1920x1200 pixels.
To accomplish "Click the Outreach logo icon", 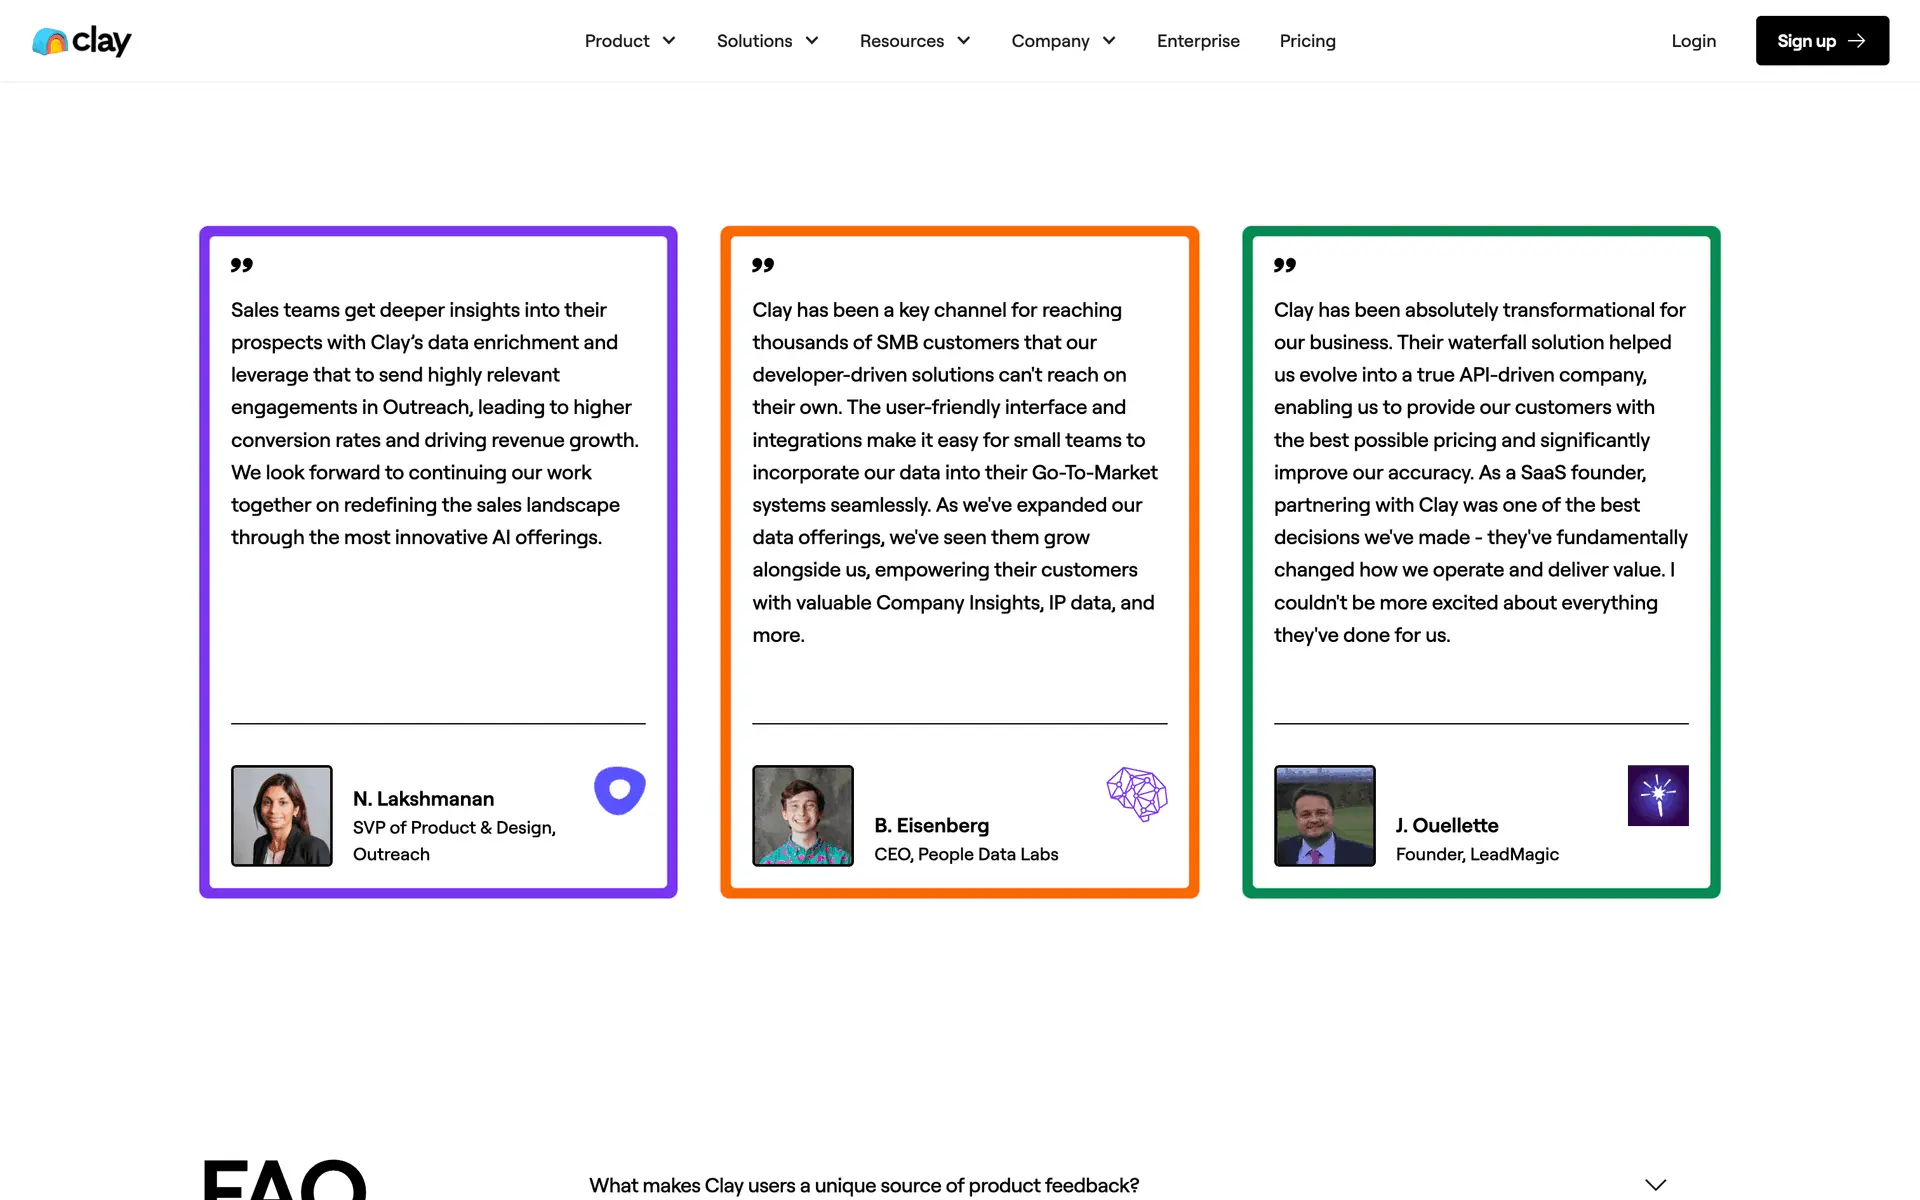I will click(620, 791).
